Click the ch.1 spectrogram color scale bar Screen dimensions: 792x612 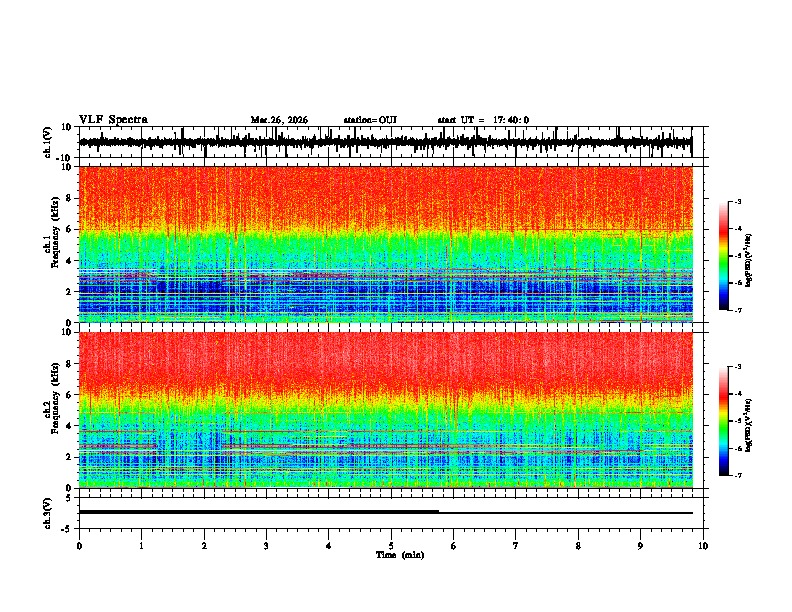tap(723, 256)
